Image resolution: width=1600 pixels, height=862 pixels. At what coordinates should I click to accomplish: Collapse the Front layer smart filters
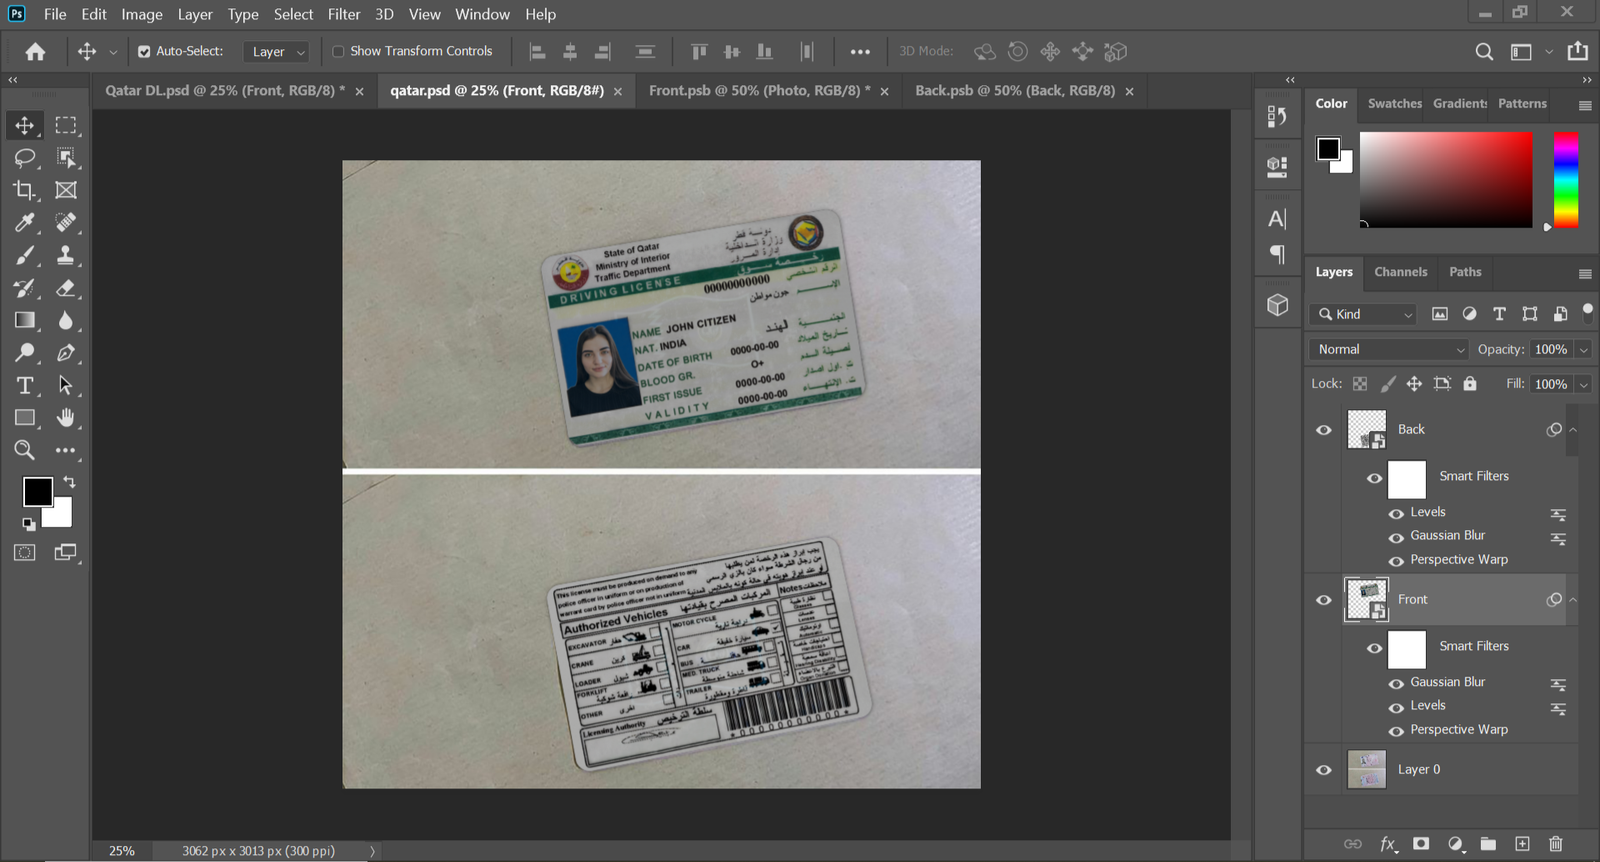pos(1573,600)
